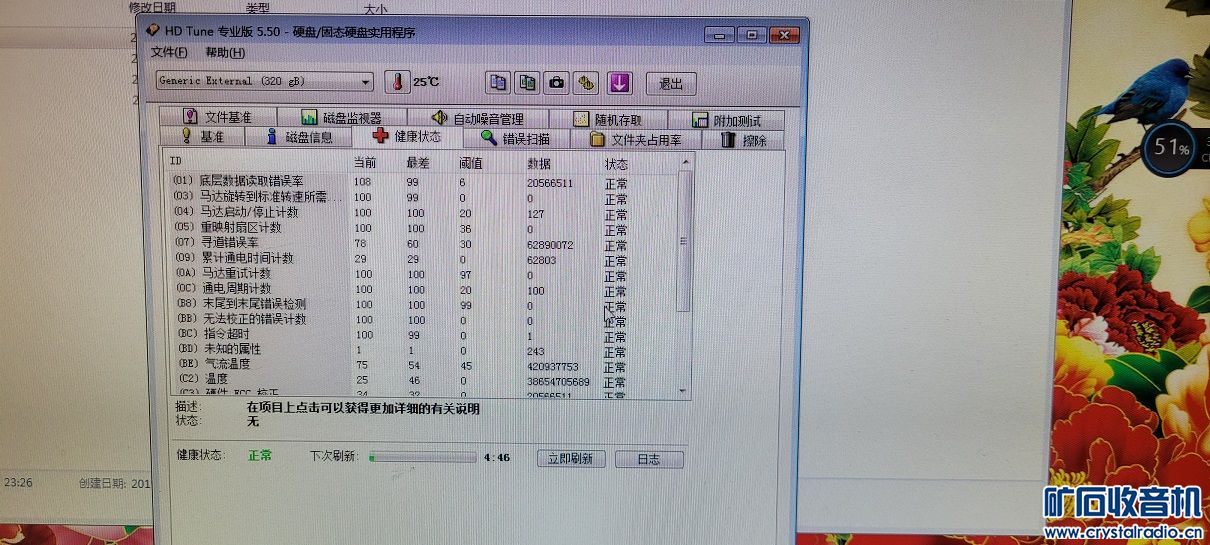Switch to the 文件基准 tab
Image resolution: width=1210 pixels, height=545 pixels.
216,118
